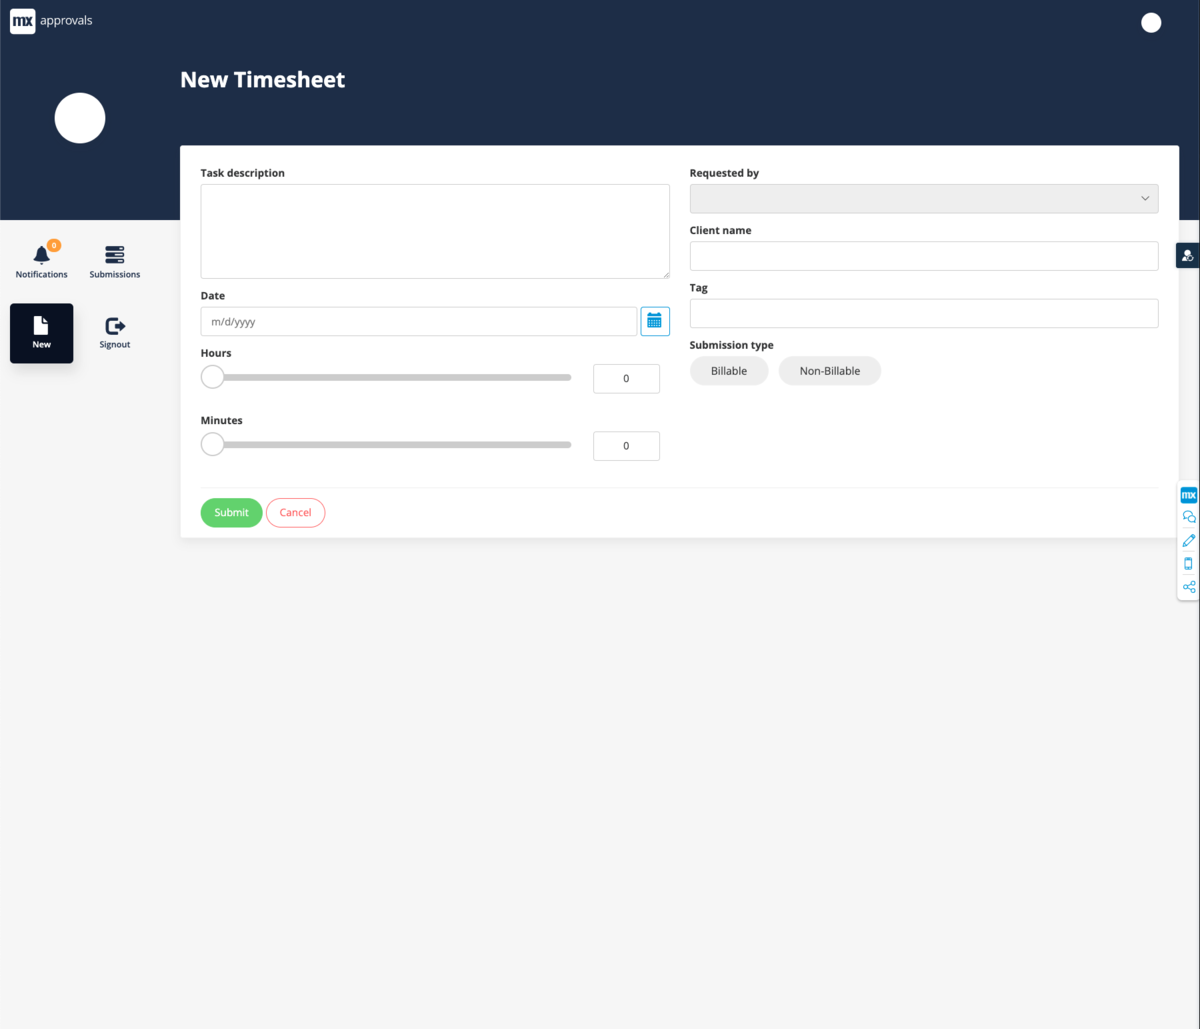Click the Task description label
1200x1029 pixels.
[x=243, y=173]
